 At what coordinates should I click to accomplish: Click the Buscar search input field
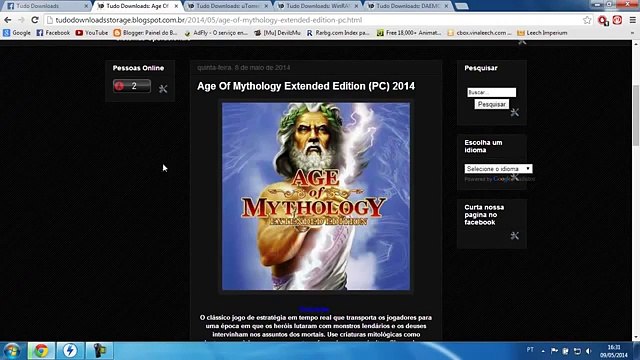pos(491,92)
